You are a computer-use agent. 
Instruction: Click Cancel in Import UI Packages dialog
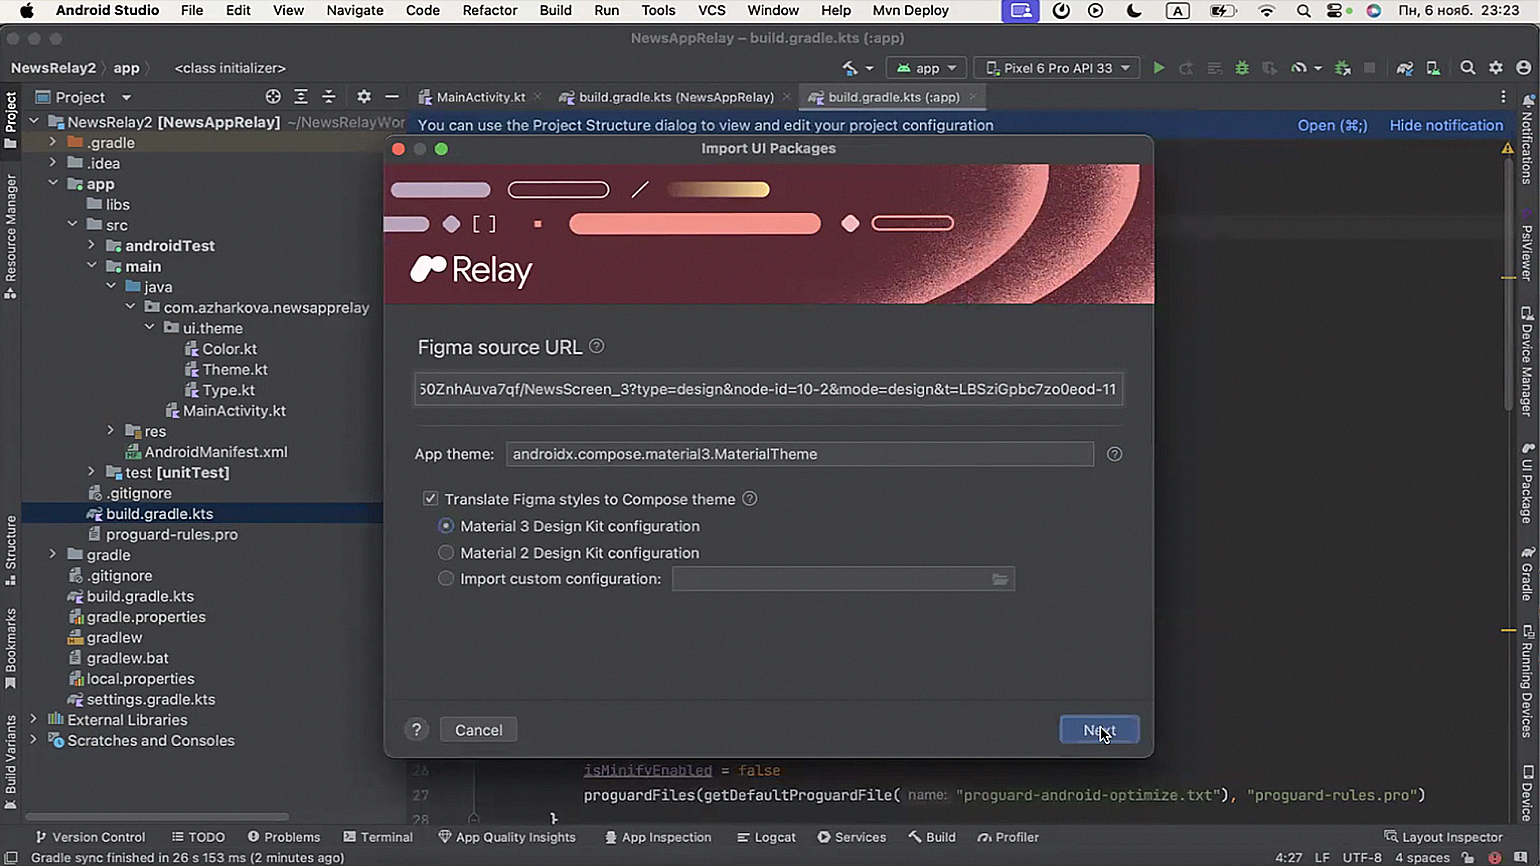[x=479, y=730]
